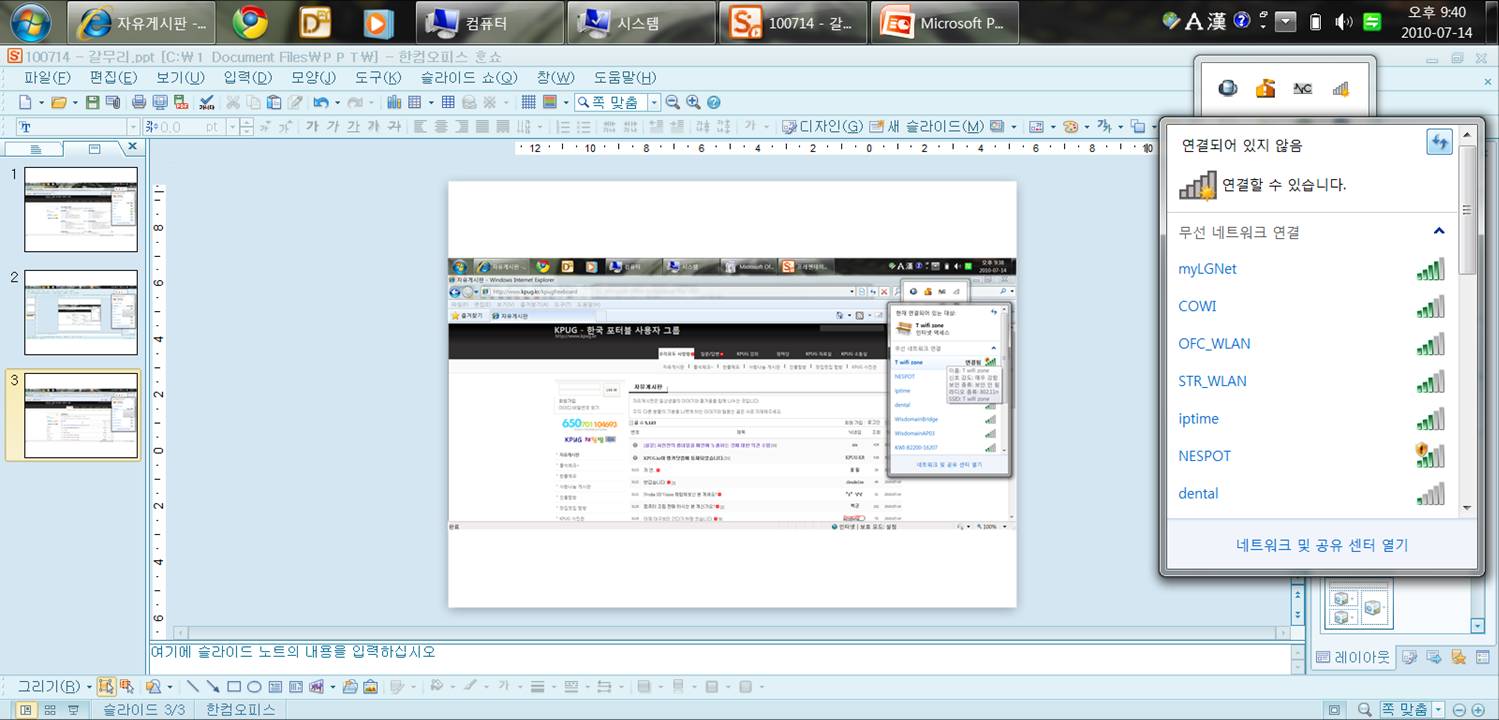Viewport: 1499px width, 720px height.
Task: Open the volume control in system tray
Action: point(1344,22)
